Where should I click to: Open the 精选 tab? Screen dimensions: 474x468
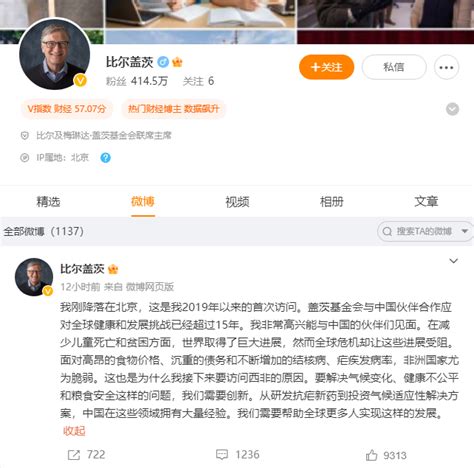48,202
